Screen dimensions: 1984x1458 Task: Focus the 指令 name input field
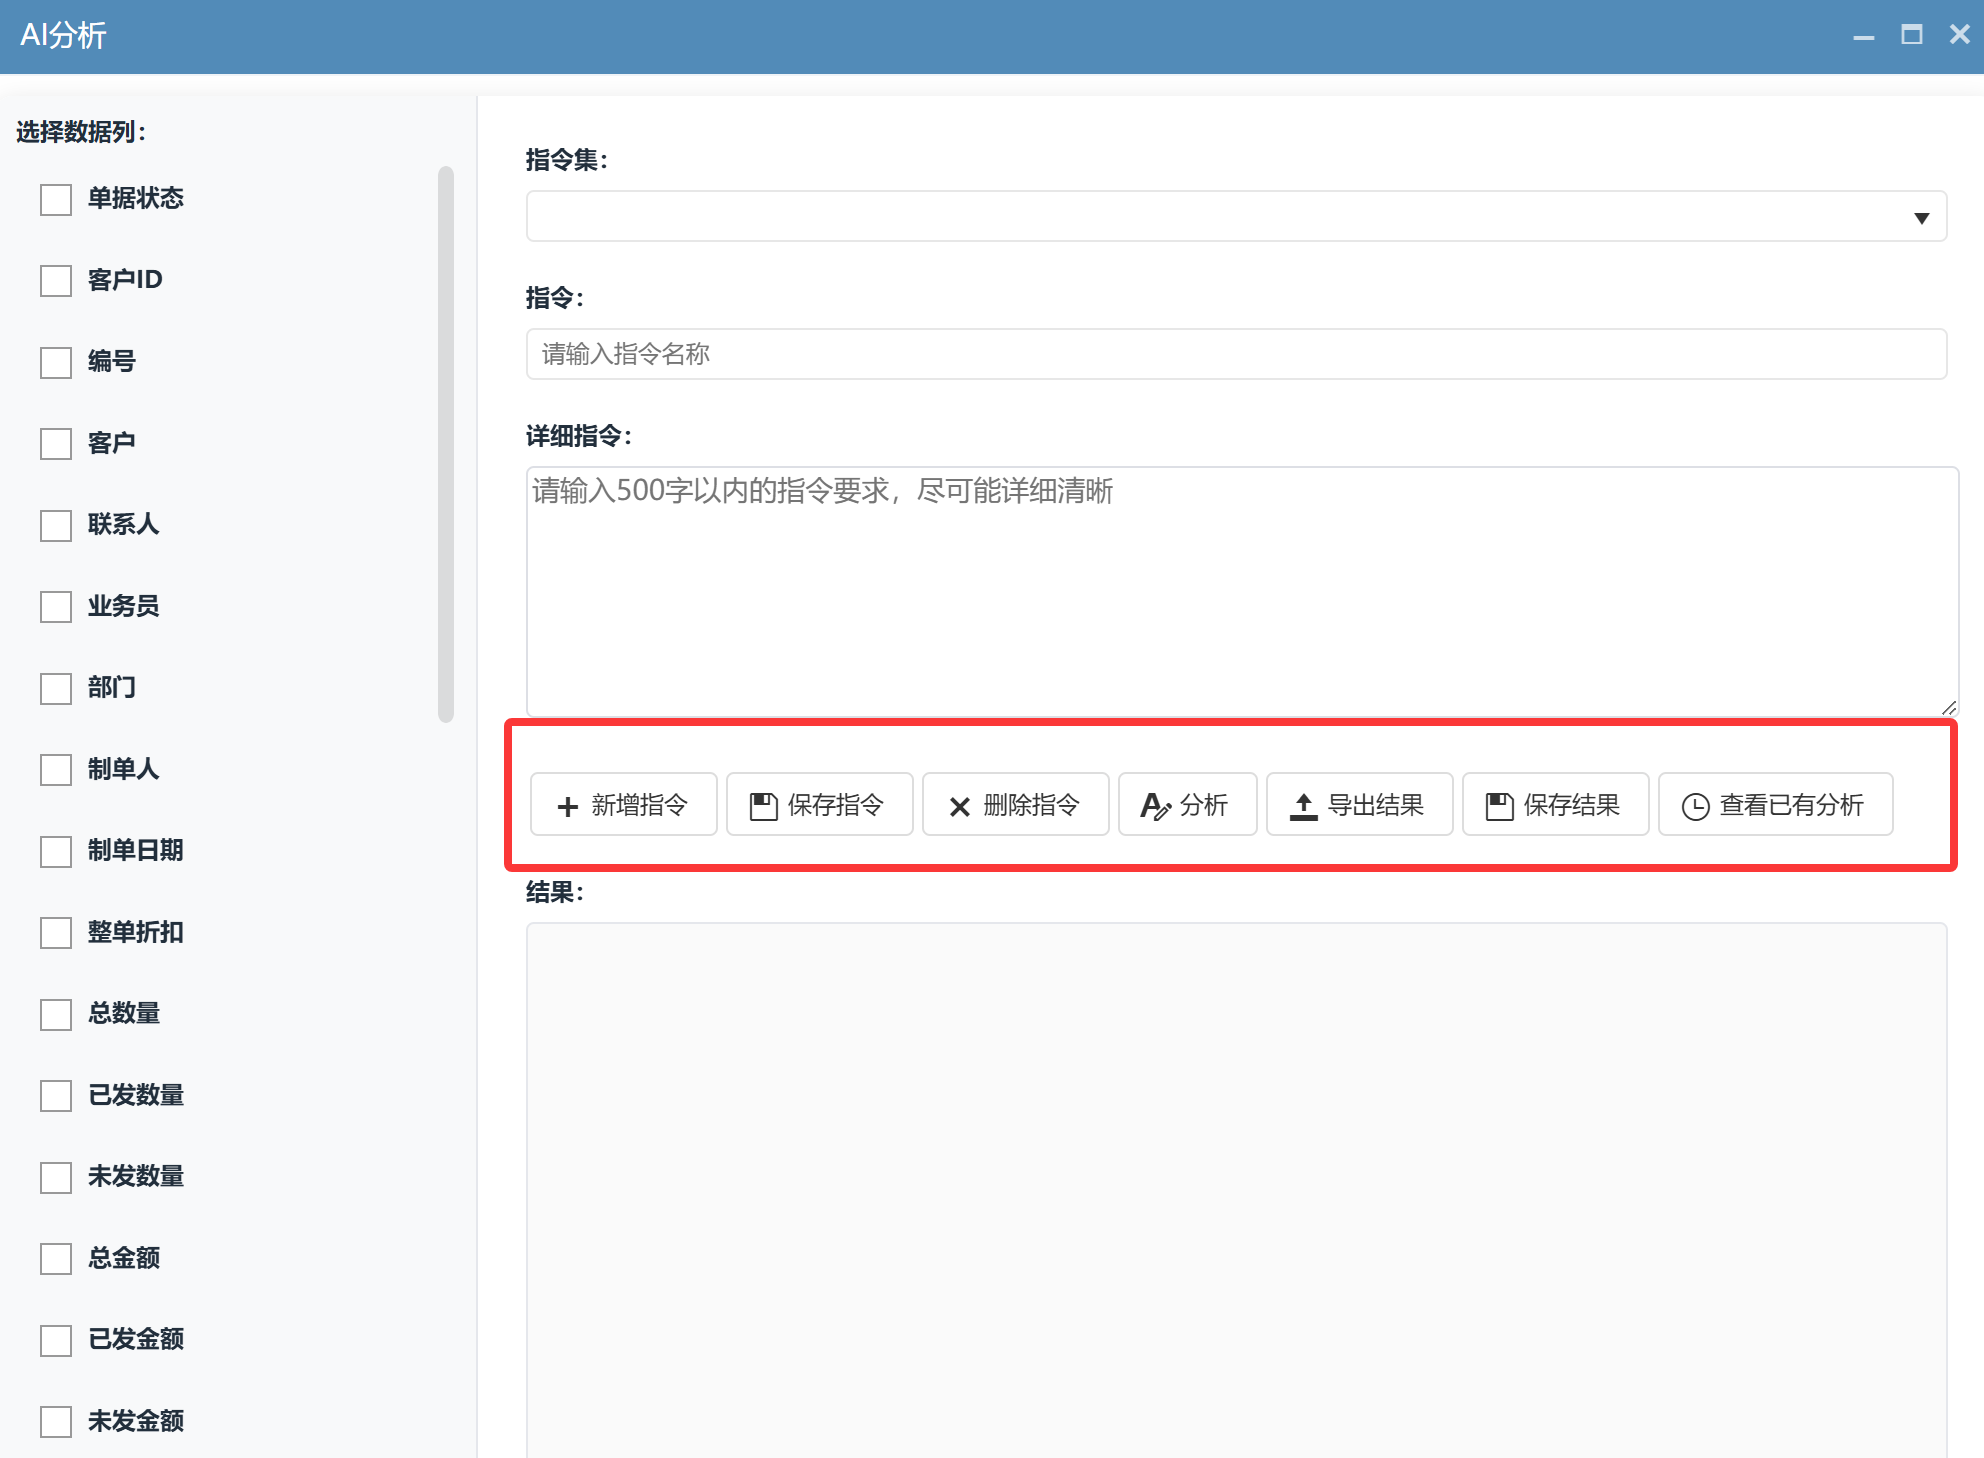[1236, 354]
